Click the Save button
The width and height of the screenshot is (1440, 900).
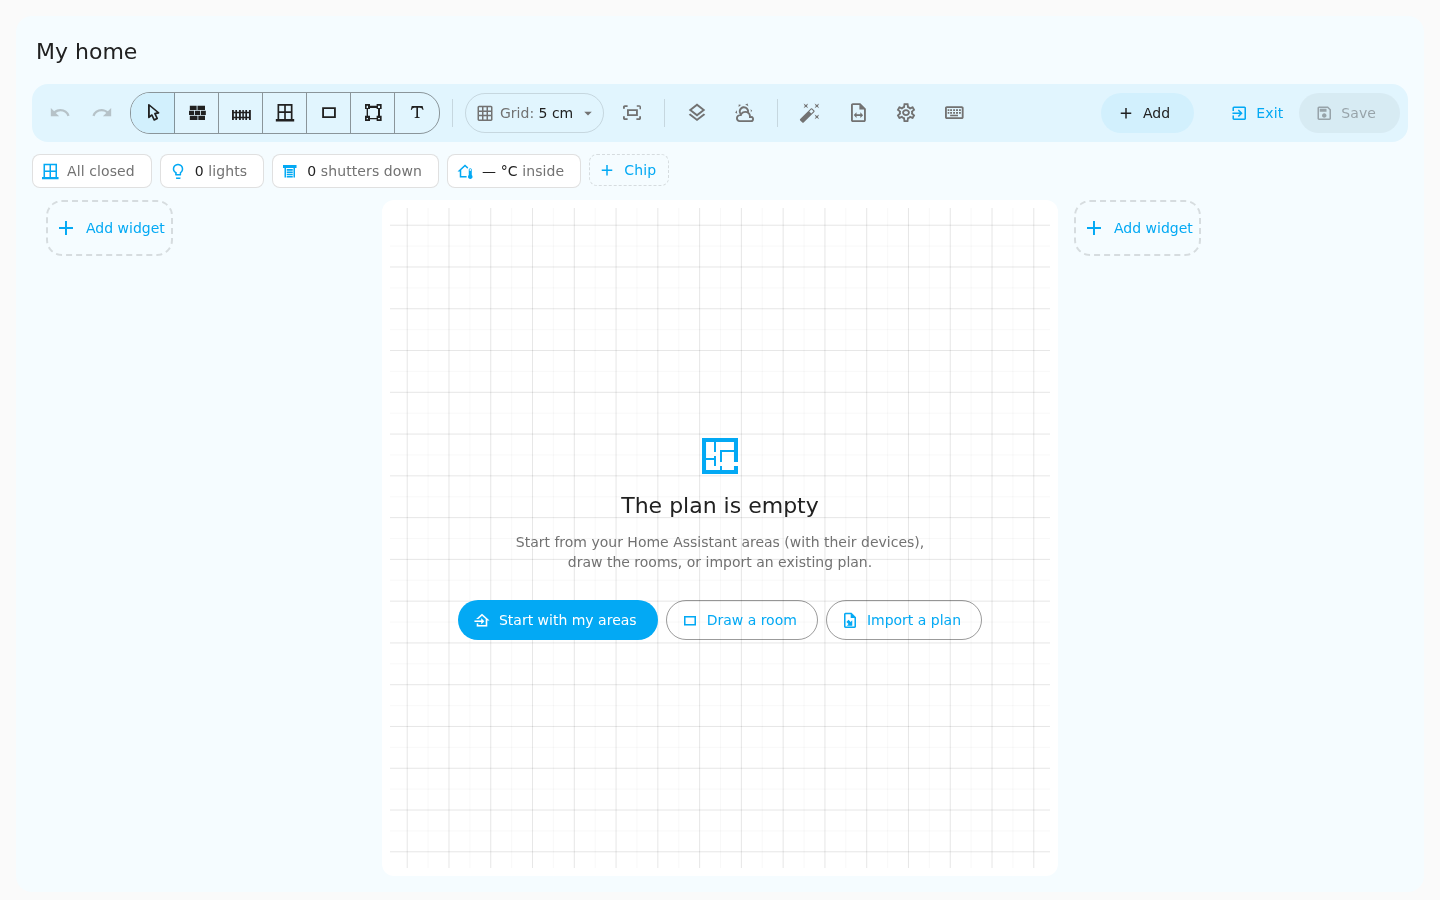1349,113
